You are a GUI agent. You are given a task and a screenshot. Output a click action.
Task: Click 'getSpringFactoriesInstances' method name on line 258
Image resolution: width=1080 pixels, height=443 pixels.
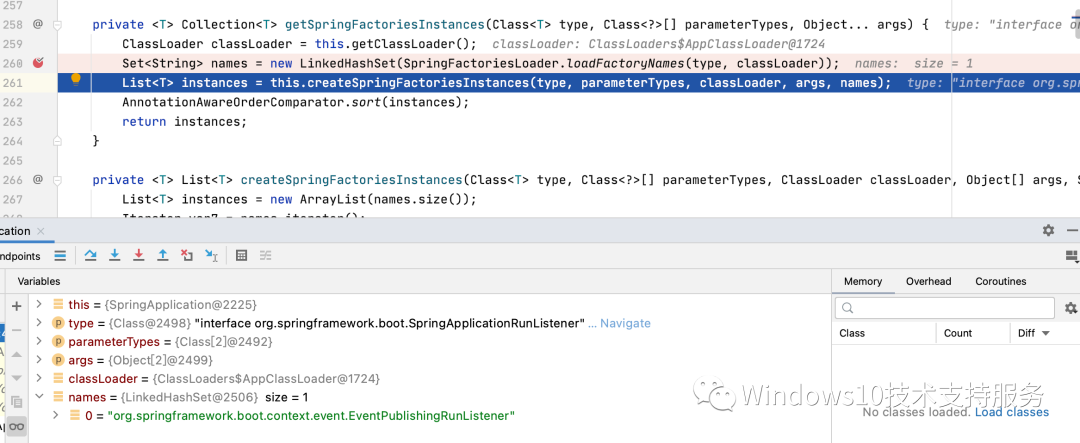click(384, 25)
